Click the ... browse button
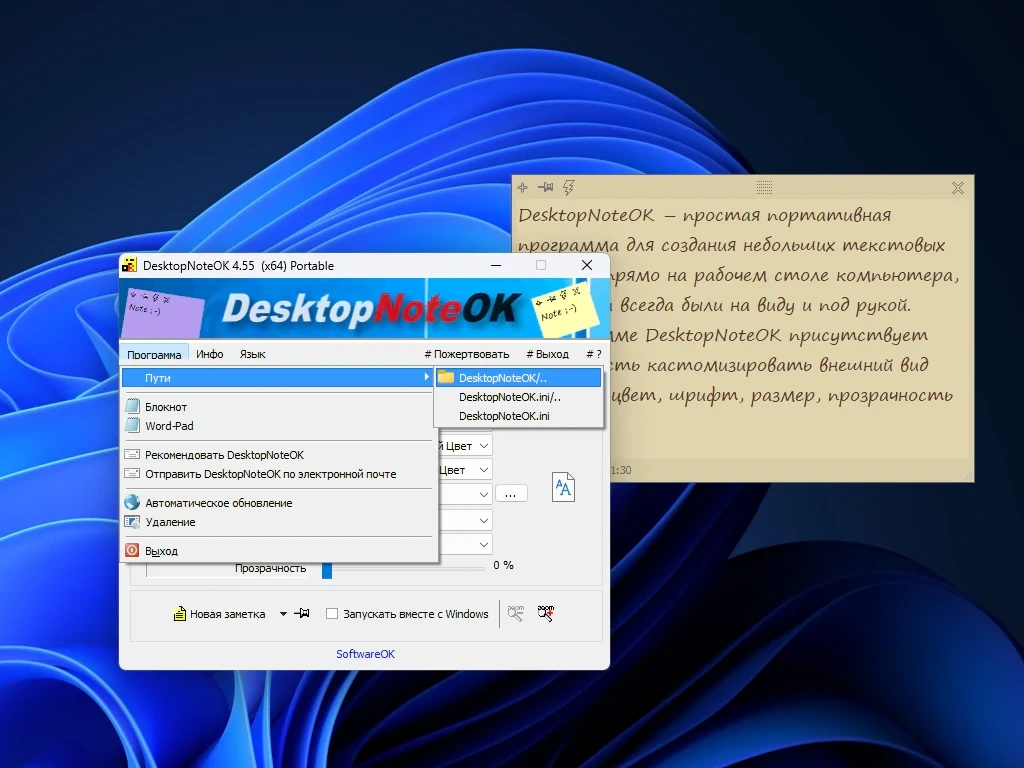This screenshot has height=768, width=1024. point(511,494)
